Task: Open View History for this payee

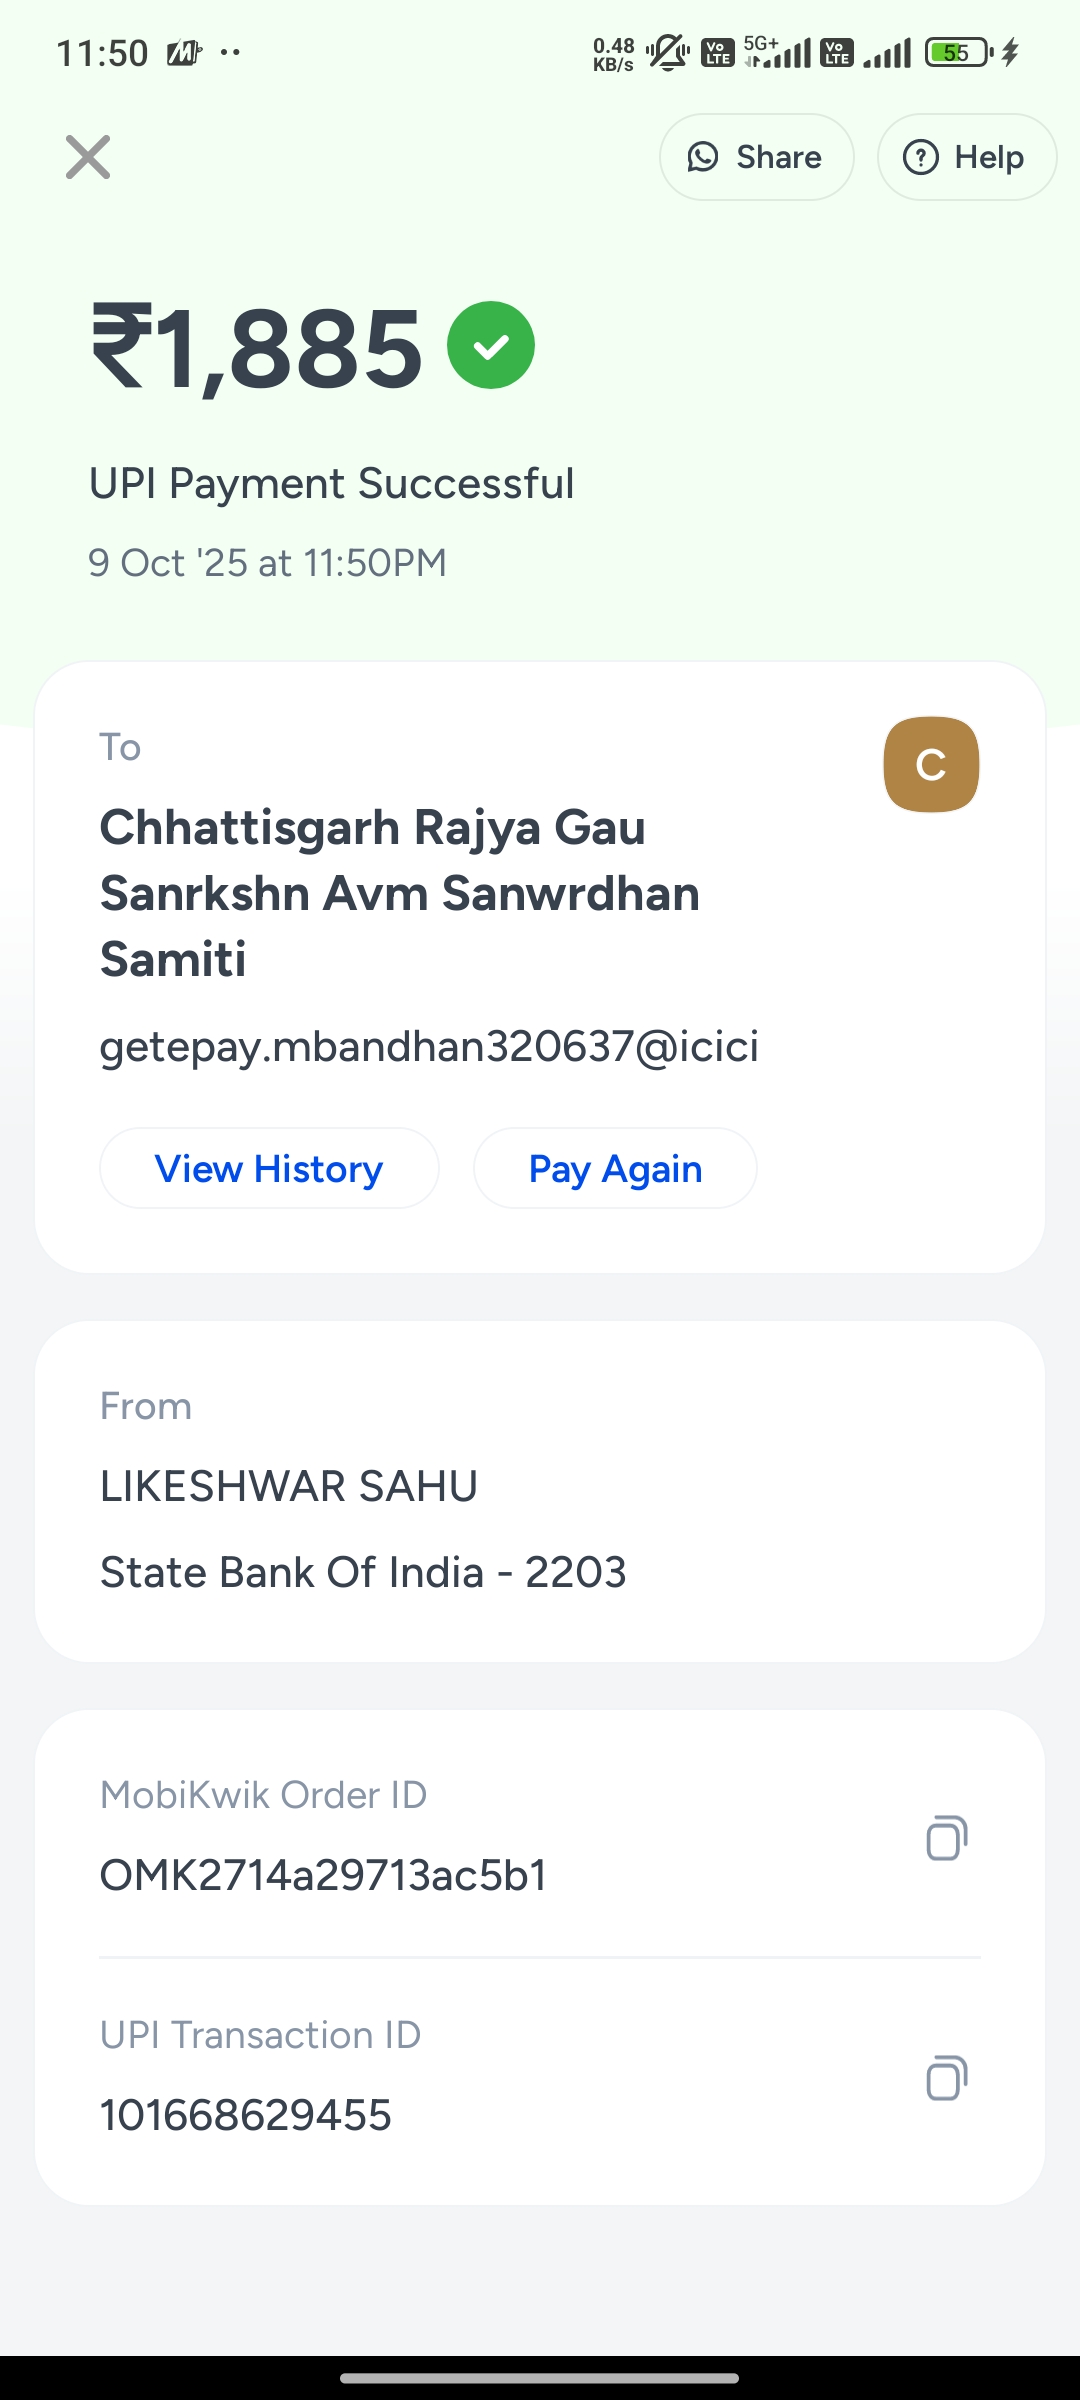Action: (x=269, y=1168)
